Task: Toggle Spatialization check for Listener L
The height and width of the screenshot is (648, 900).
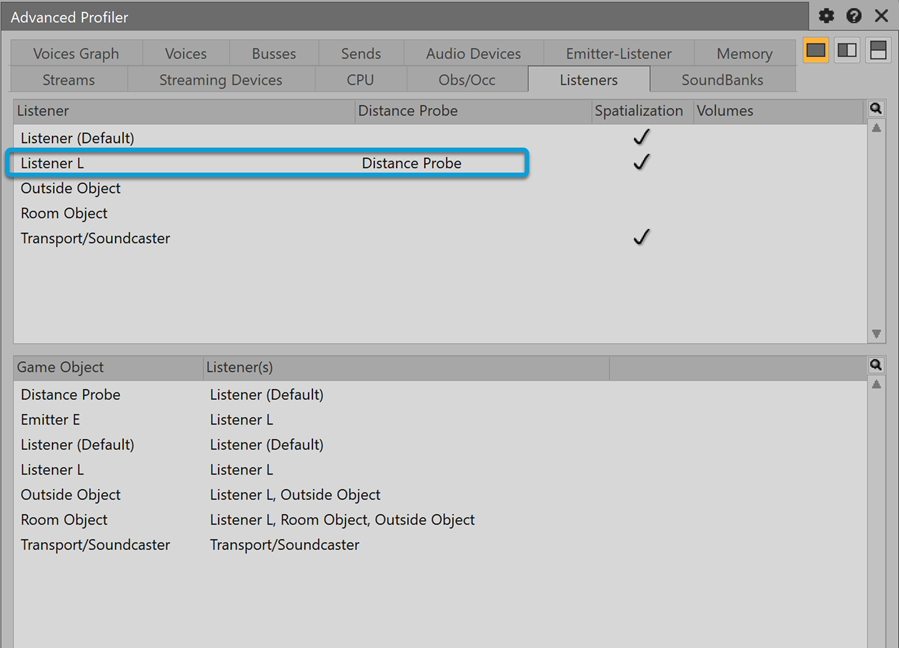Action: click(x=642, y=162)
